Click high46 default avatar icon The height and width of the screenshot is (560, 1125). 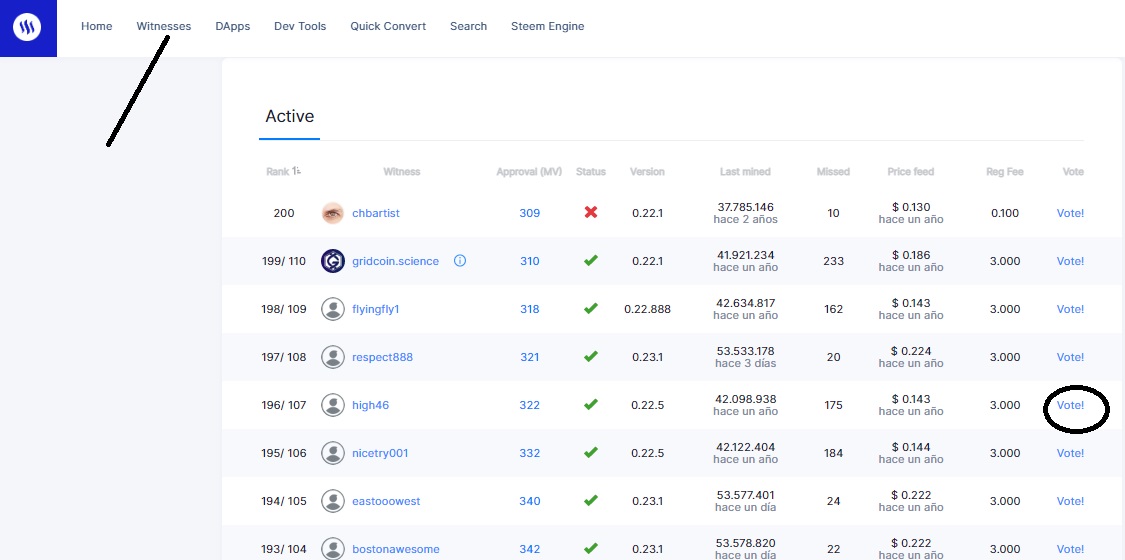pos(332,405)
